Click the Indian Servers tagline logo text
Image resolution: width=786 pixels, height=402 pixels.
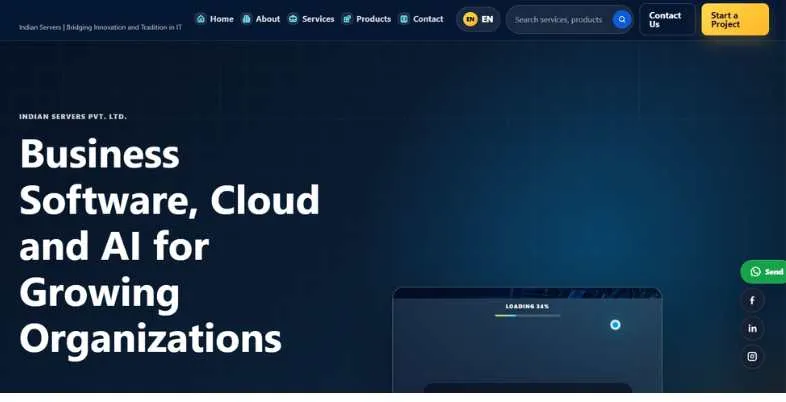point(100,27)
